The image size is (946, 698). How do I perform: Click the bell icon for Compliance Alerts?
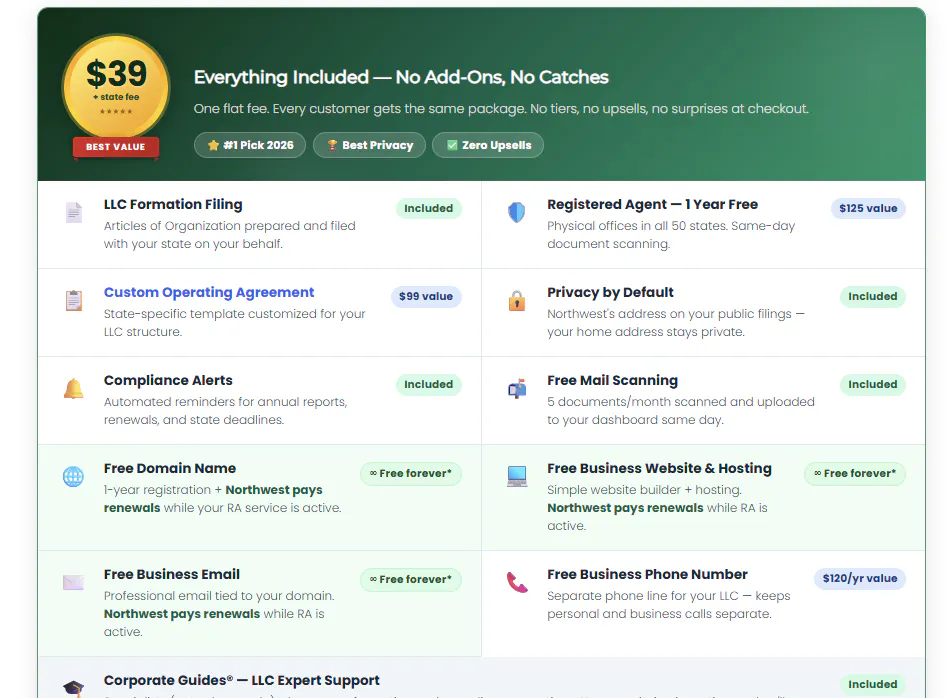click(x=74, y=389)
